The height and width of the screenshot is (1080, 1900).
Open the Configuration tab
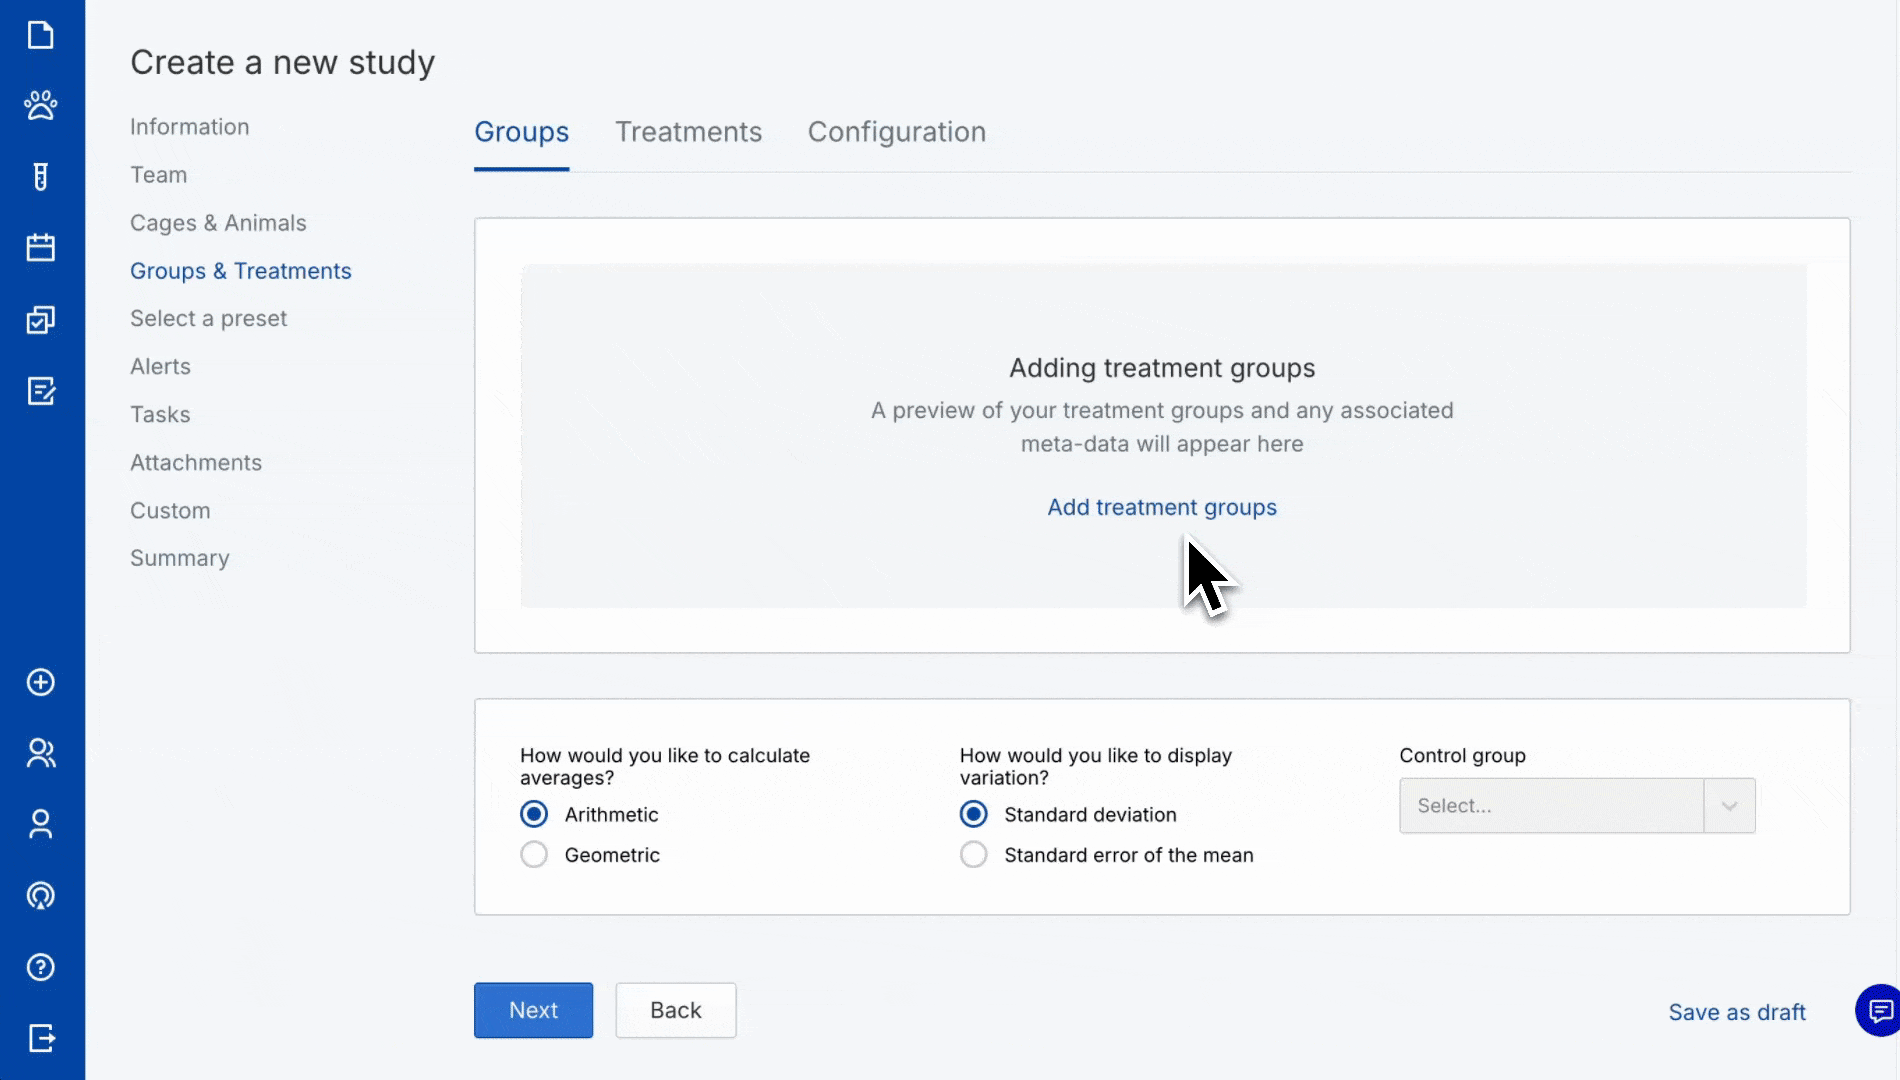pos(896,131)
